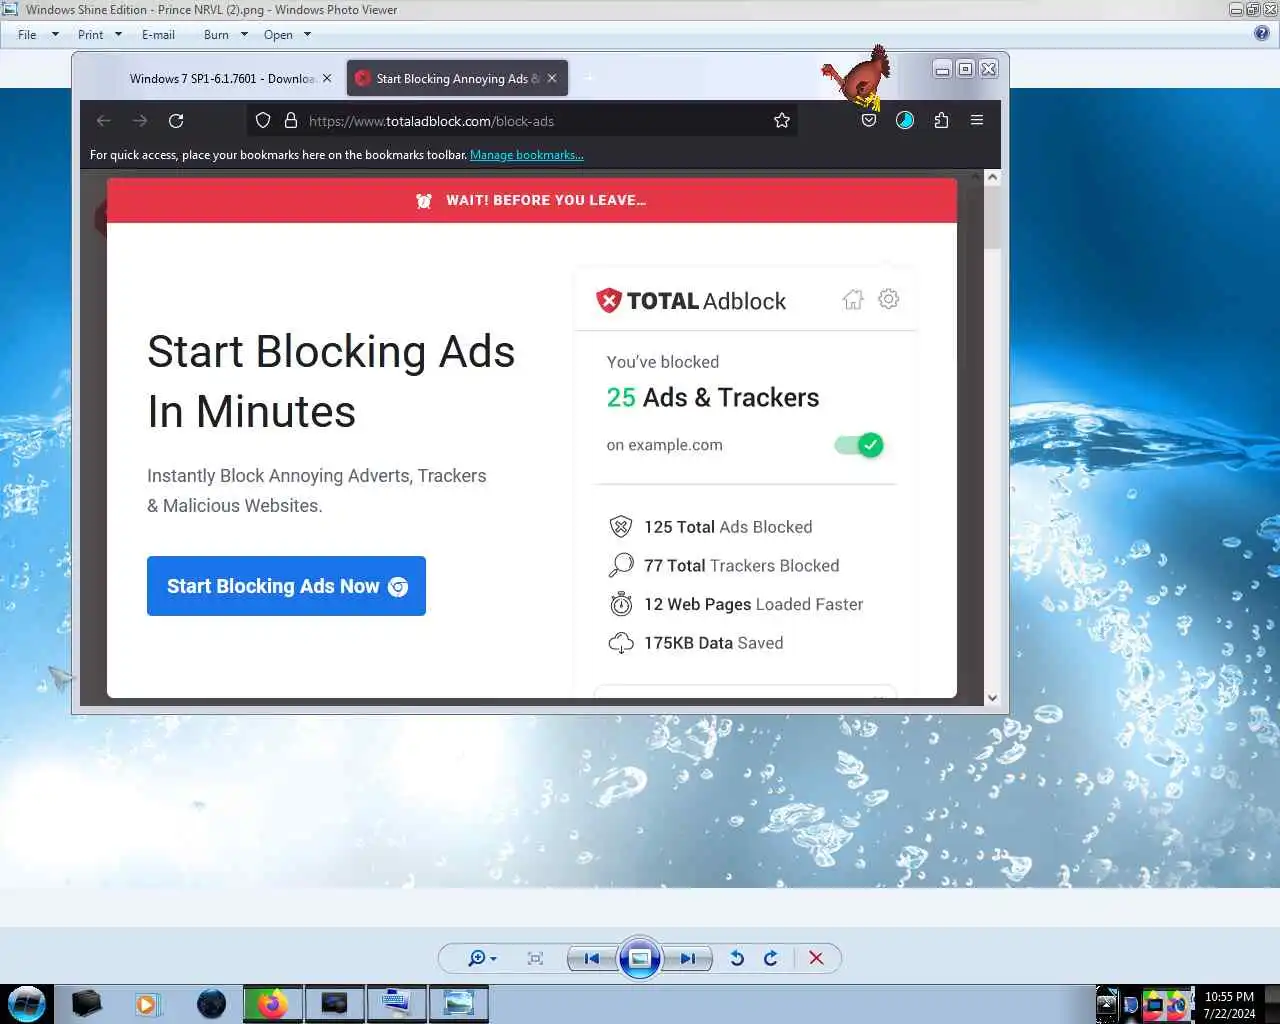Open the extensions puzzle icon
This screenshot has height=1024, width=1280.
pyautogui.click(x=941, y=121)
